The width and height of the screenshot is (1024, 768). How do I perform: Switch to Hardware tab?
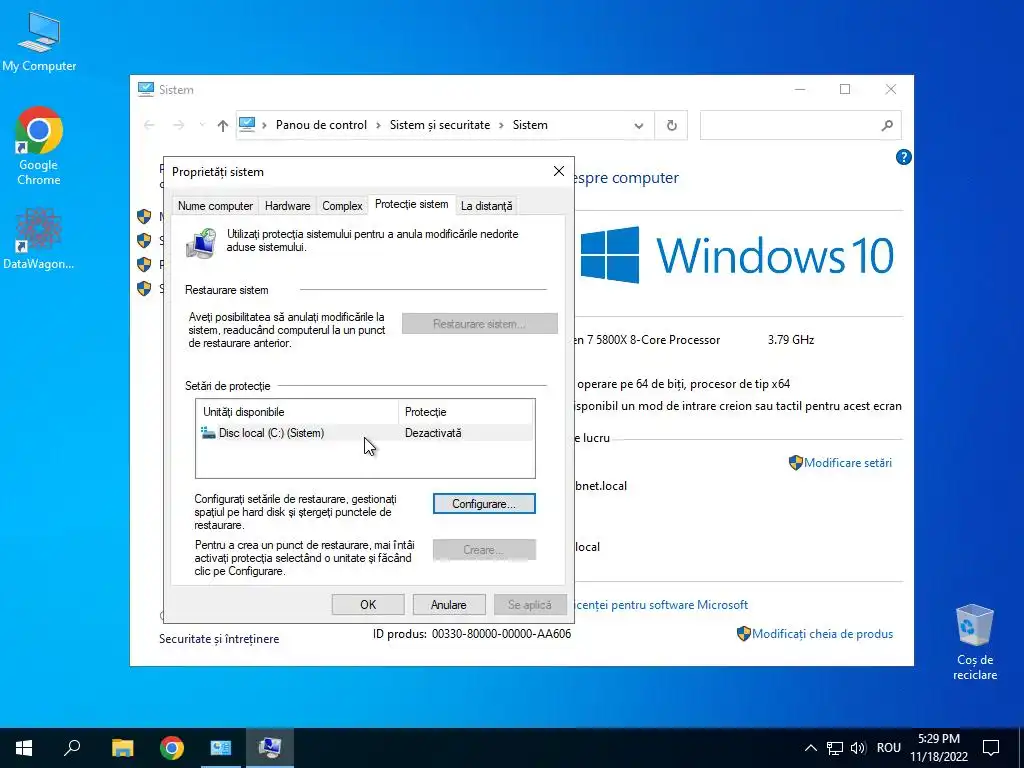(x=287, y=206)
